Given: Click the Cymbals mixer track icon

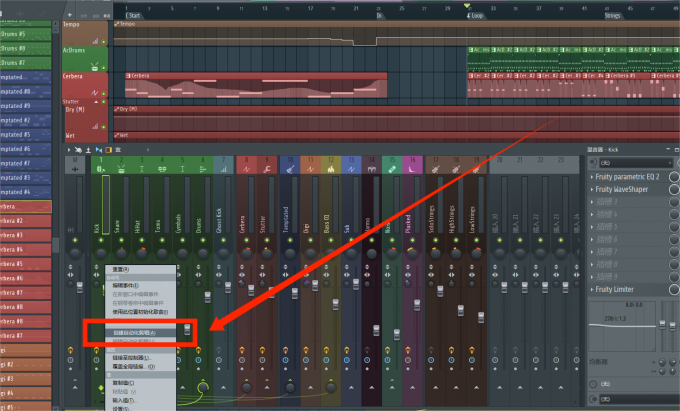Looking at the screenshot, I should click(x=182, y=169).
